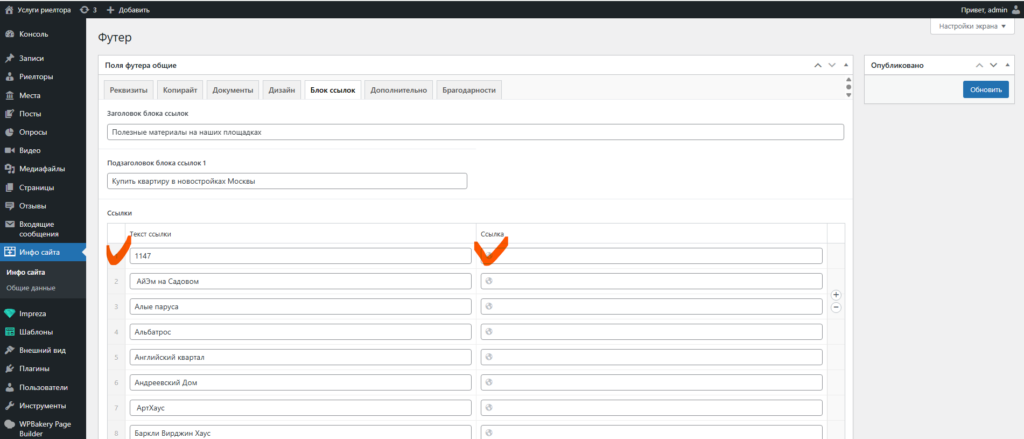This screenshot has height=439, width=1024.
Task: Click the Обновить button
Action: click(985, 90)
